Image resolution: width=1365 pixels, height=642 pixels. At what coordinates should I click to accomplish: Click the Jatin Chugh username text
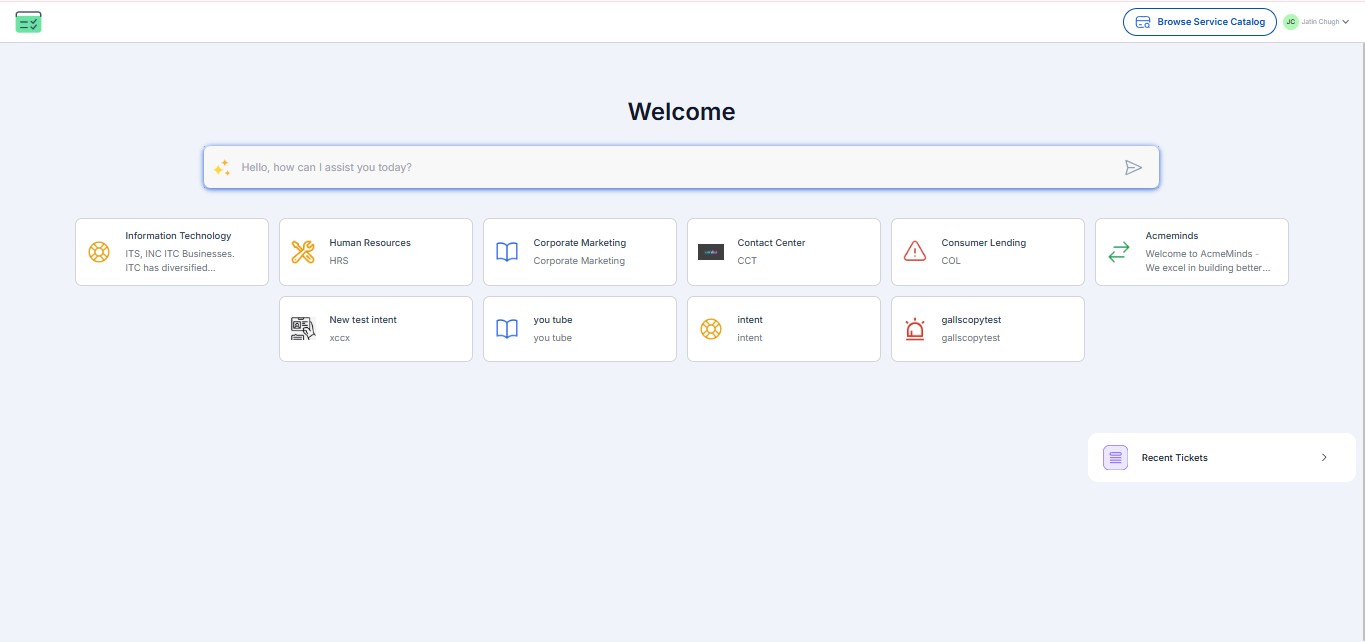(x=1320, y=22)
